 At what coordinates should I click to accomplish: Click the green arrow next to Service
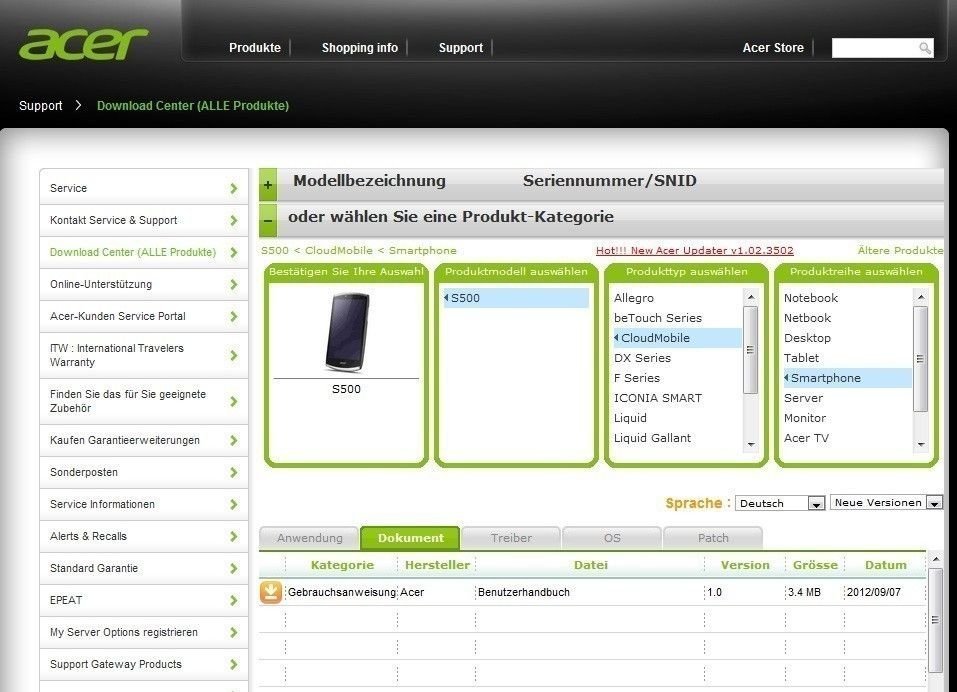pos(234,189)
